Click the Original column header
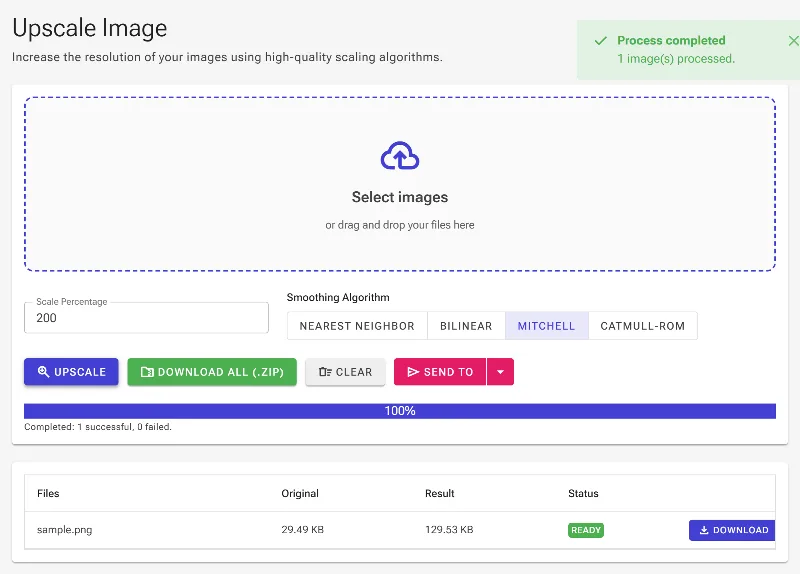Viewport: 800px width, 574px height. coord(300,493)
